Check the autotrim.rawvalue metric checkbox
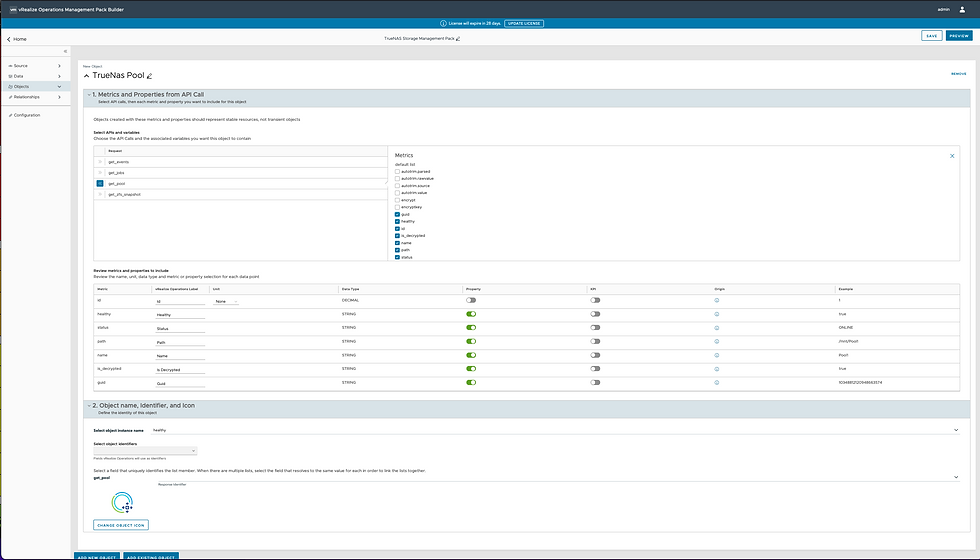This screenshot has height=560, width=980. [x=397, y=179]
